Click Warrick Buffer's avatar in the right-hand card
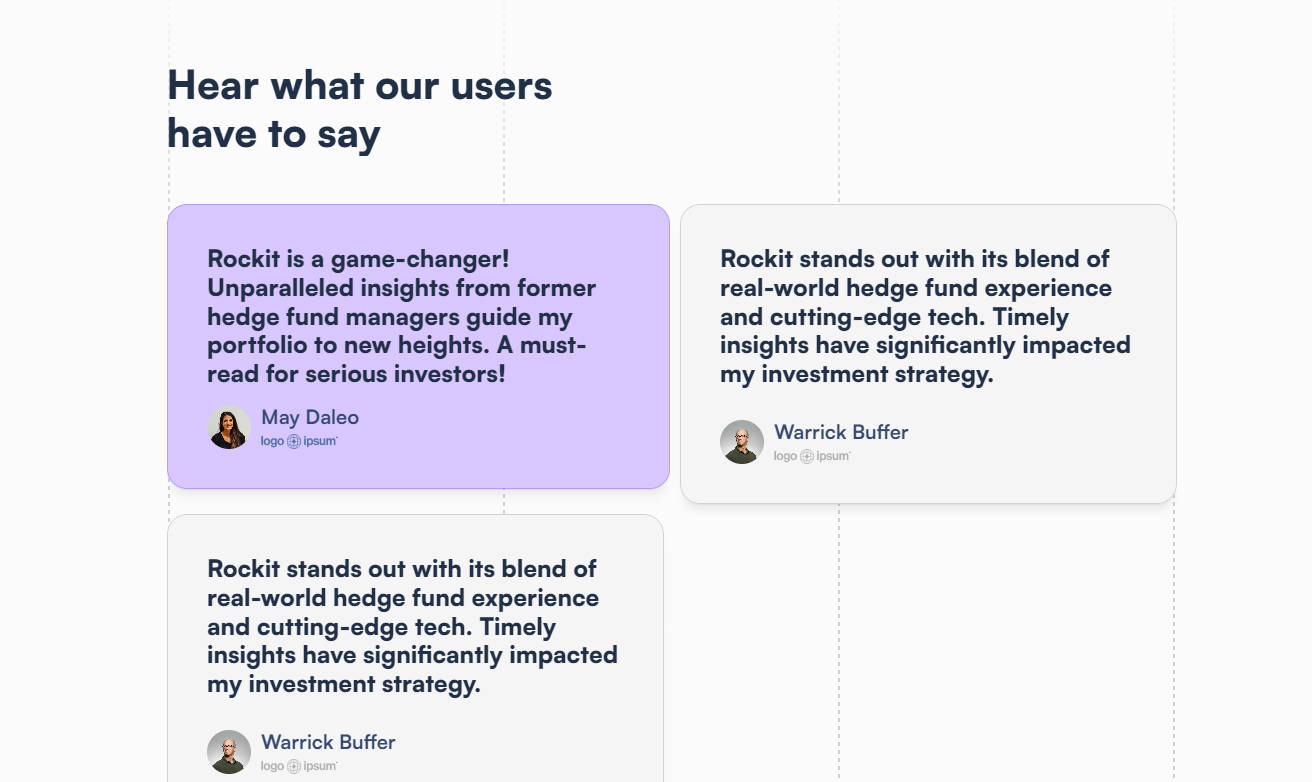 coord(742,442)
